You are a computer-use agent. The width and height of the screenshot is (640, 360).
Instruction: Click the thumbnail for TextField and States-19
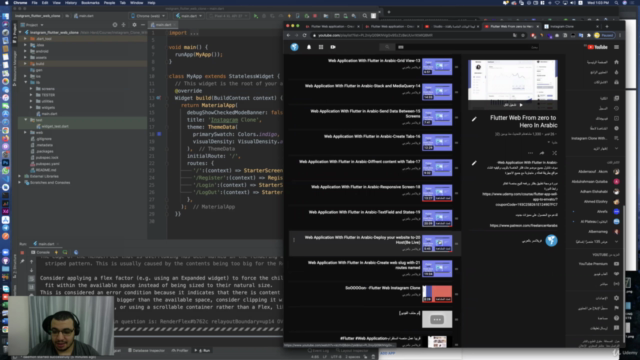point(437,218)
